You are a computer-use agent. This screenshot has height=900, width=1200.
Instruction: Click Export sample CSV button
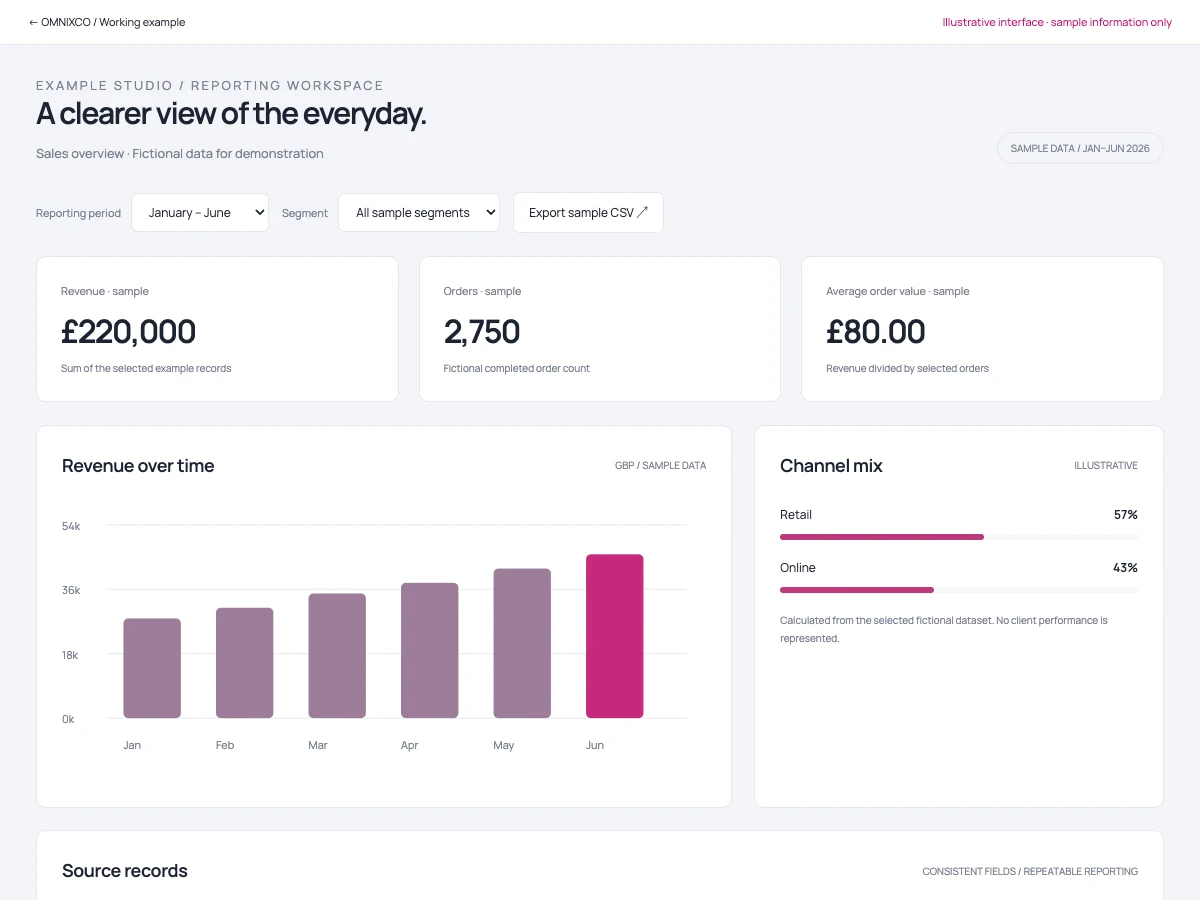588,213
